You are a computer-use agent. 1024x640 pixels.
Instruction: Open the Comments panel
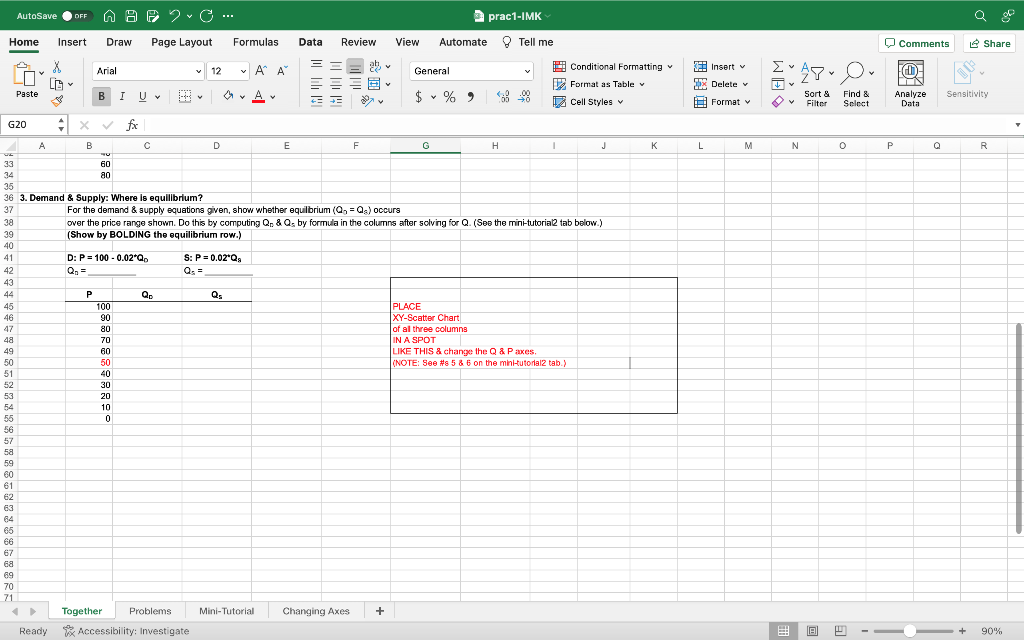(916, 43)
